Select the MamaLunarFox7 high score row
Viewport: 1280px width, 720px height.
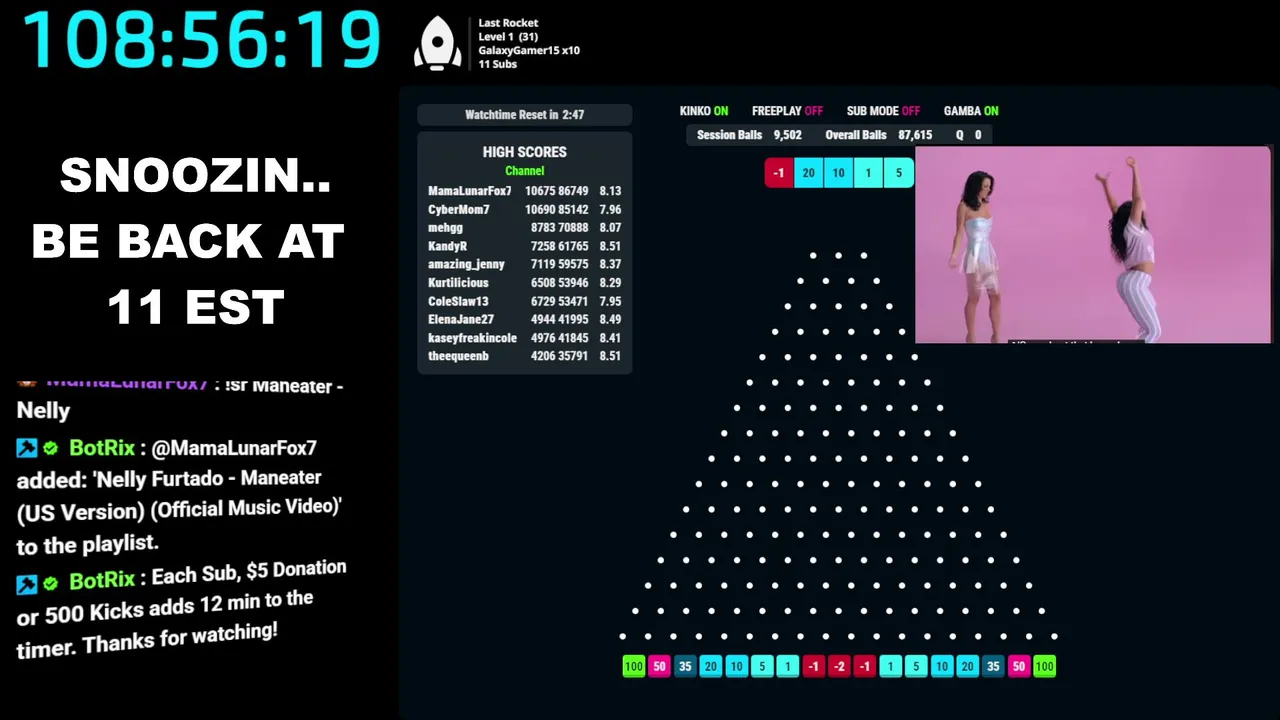point(524,191)
